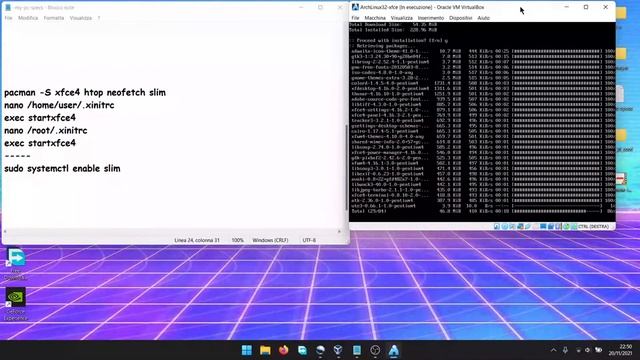Click inside the Arch Linux VM terminal output
The width and height of the screenshot is (640, 360).
482,122
